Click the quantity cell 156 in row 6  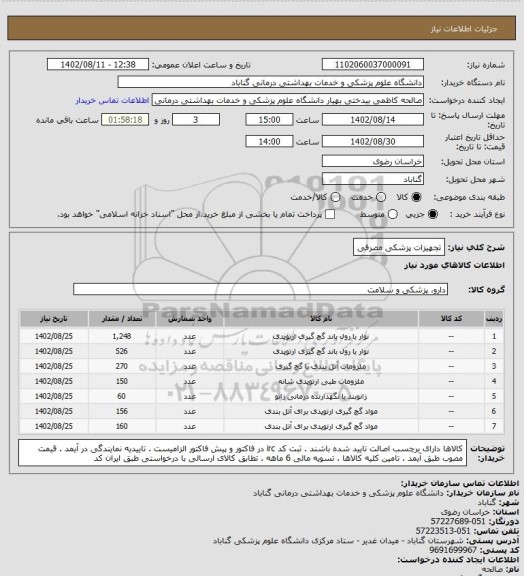122,411
